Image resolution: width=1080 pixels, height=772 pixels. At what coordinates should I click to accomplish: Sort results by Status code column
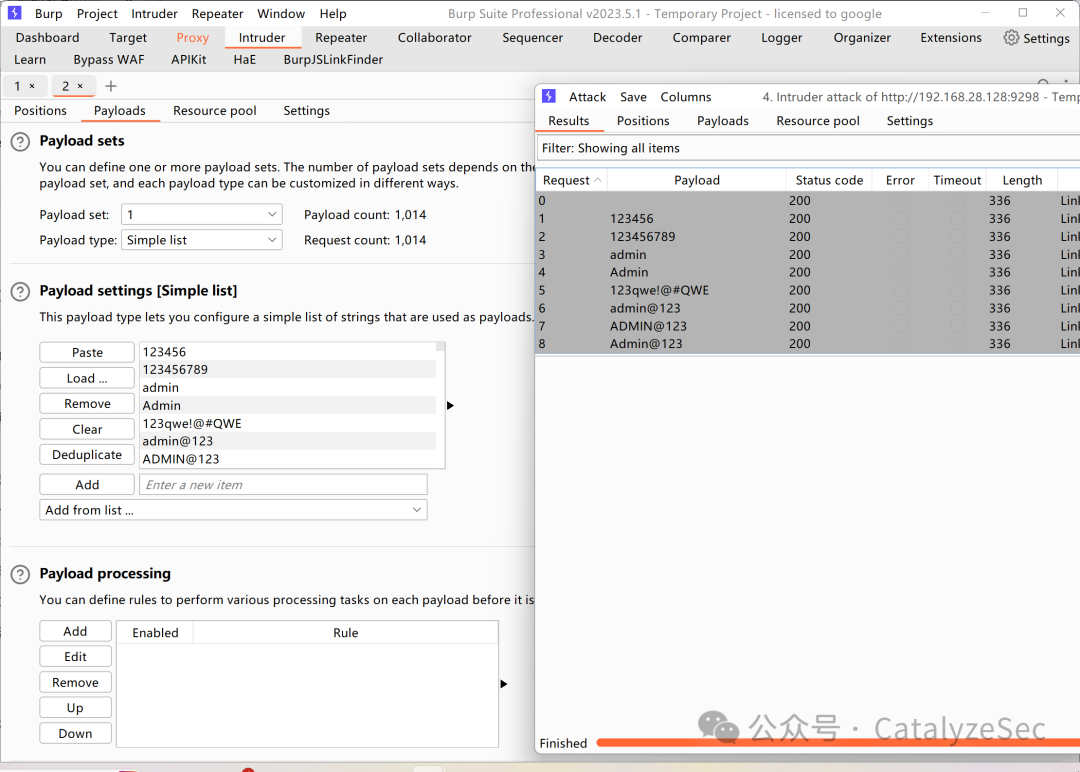829,180
